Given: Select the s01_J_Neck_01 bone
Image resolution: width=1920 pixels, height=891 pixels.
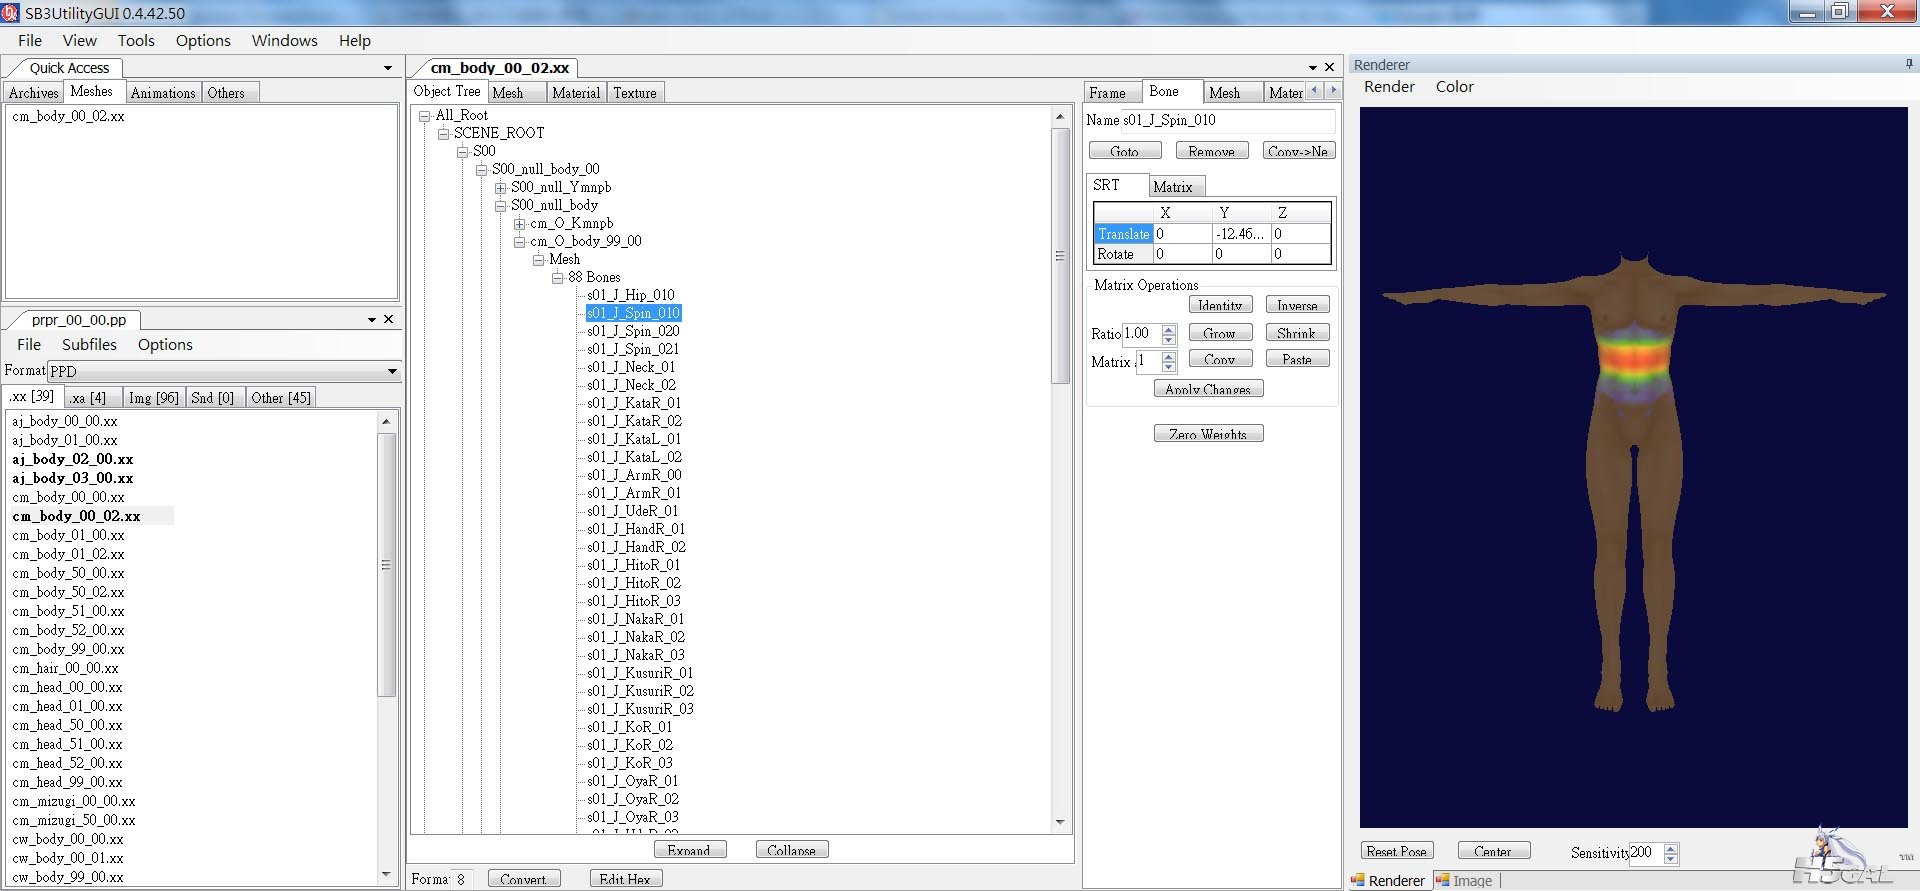Looking at the screenshot, I should click(x=631, y=367).
